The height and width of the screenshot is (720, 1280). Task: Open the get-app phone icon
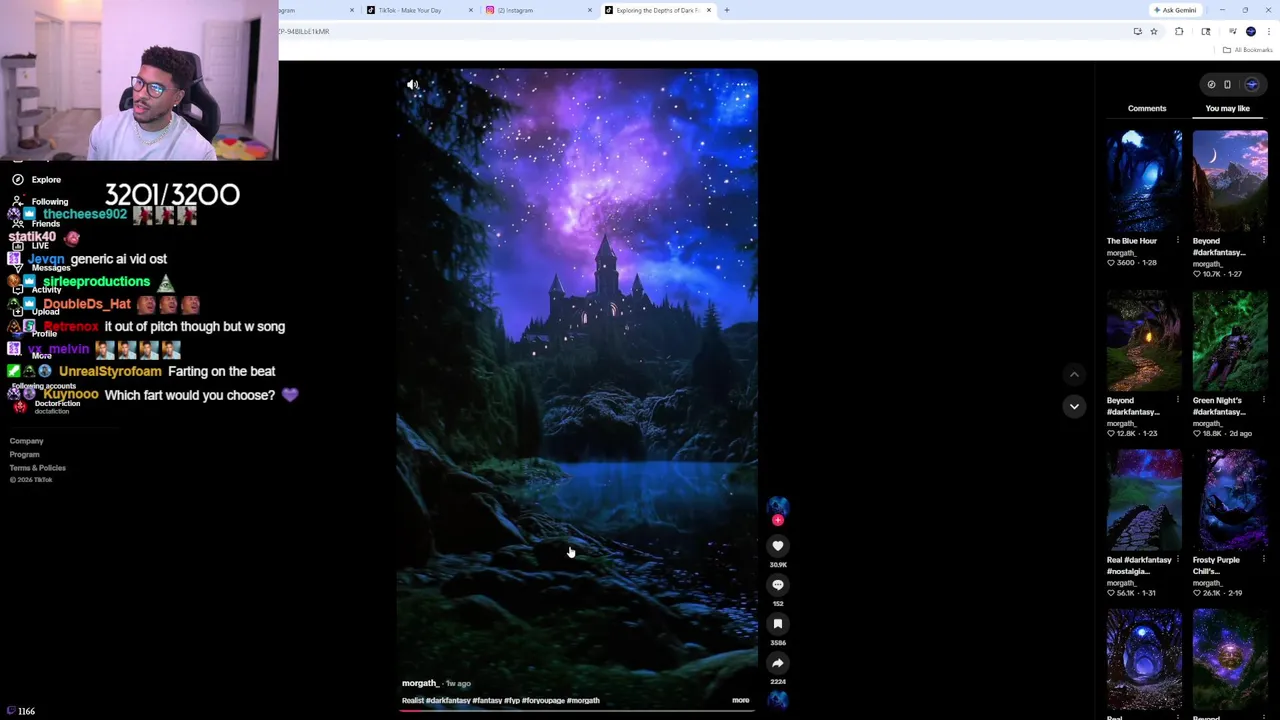1228,85
